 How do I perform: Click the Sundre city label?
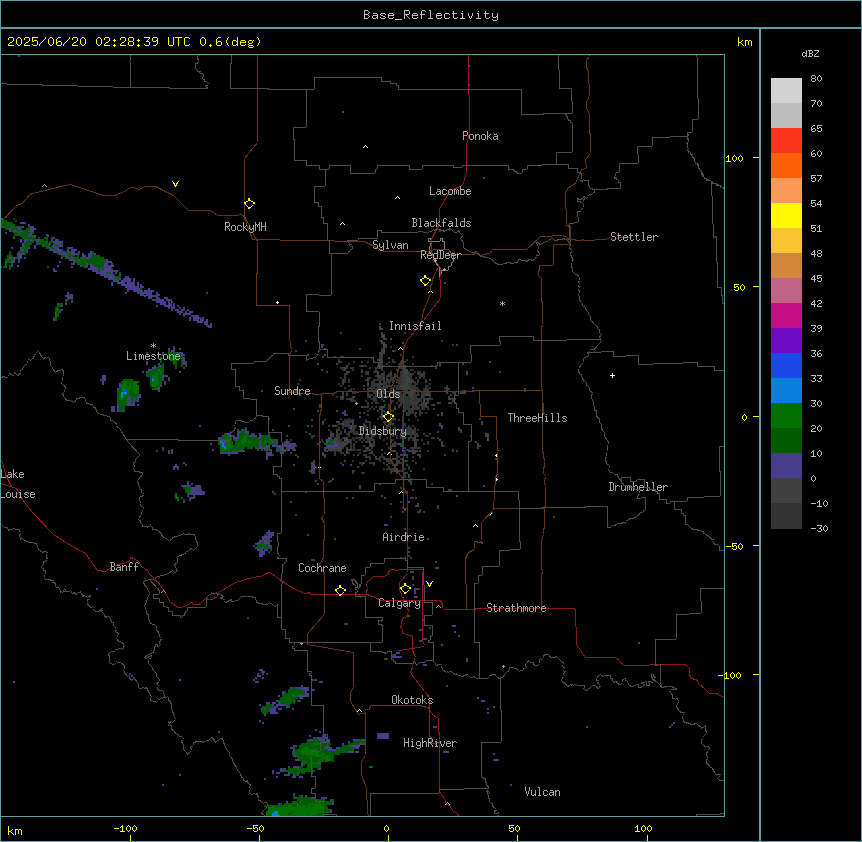(292, 391)
